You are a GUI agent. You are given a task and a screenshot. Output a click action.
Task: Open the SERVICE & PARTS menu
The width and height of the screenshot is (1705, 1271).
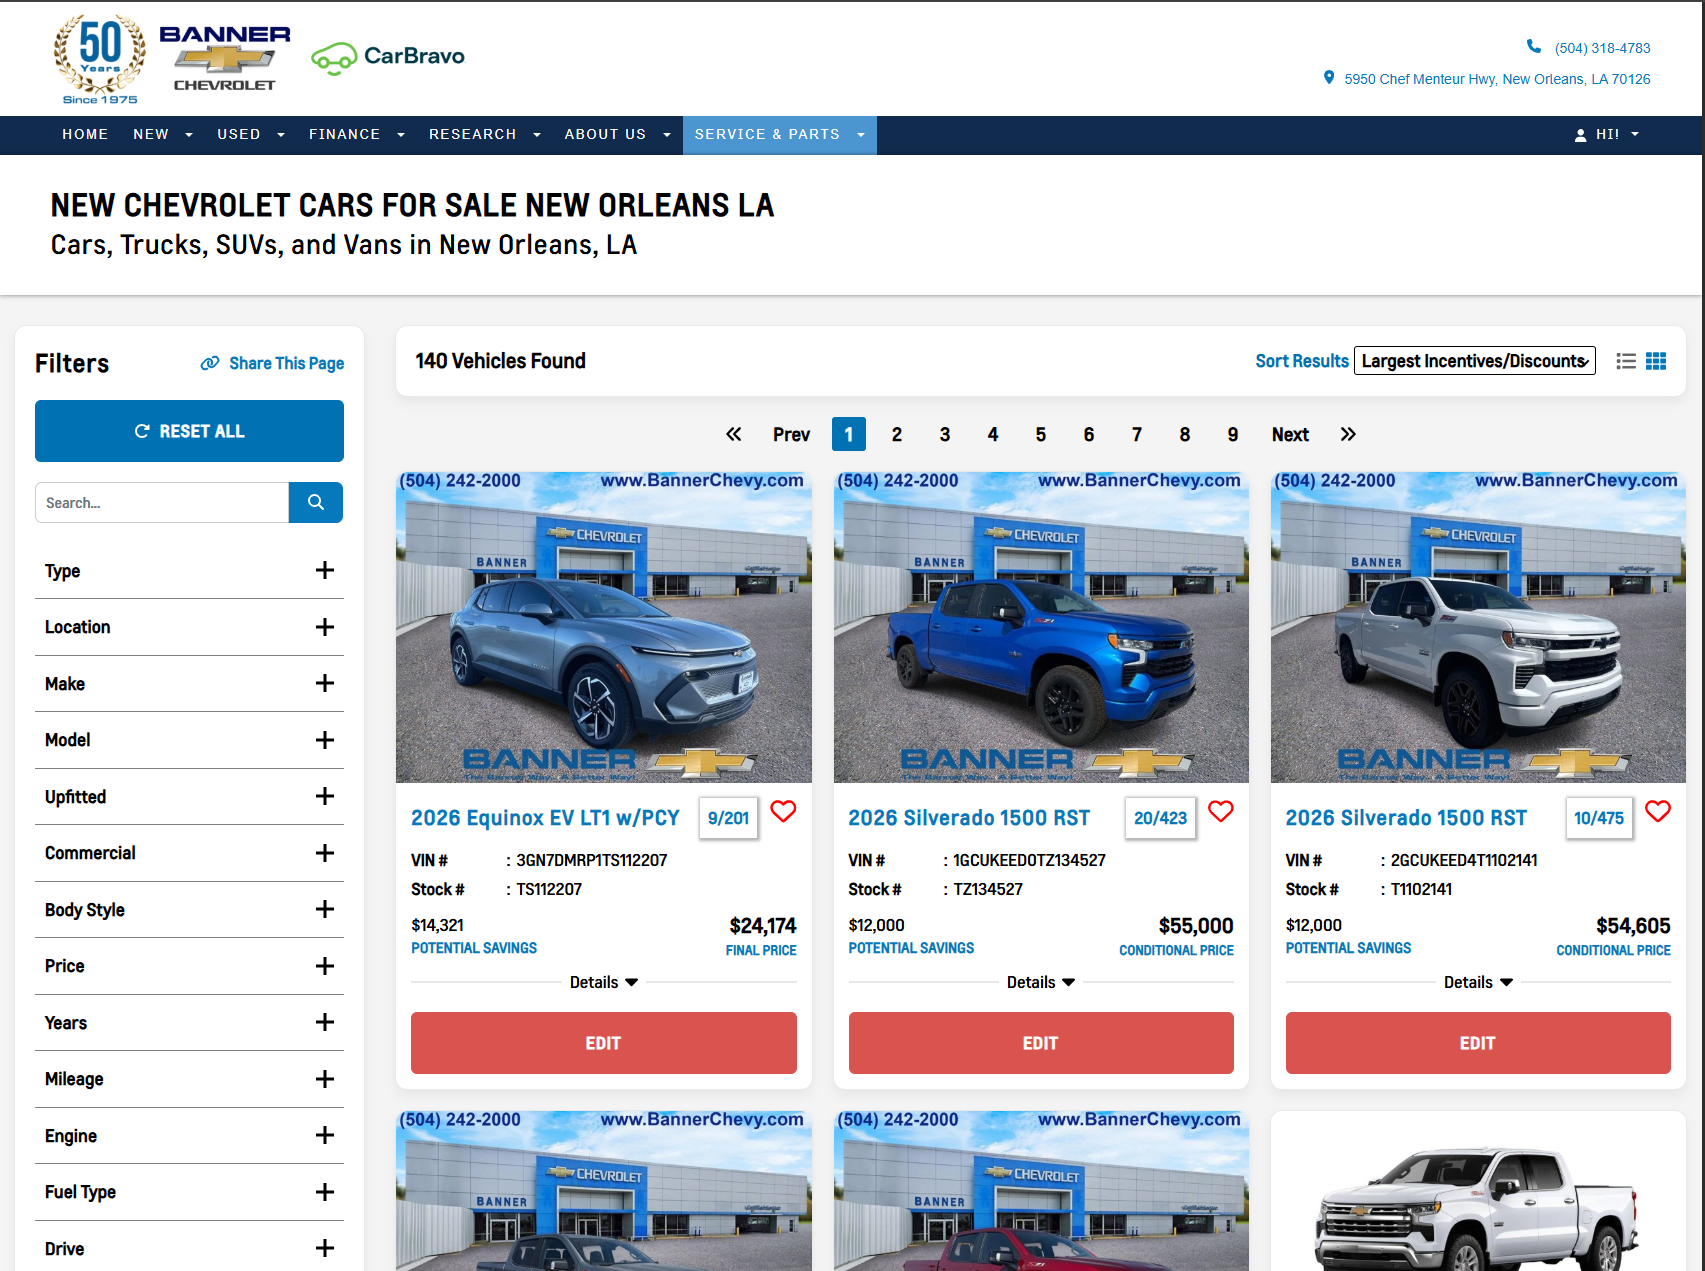tap(780, 134)
